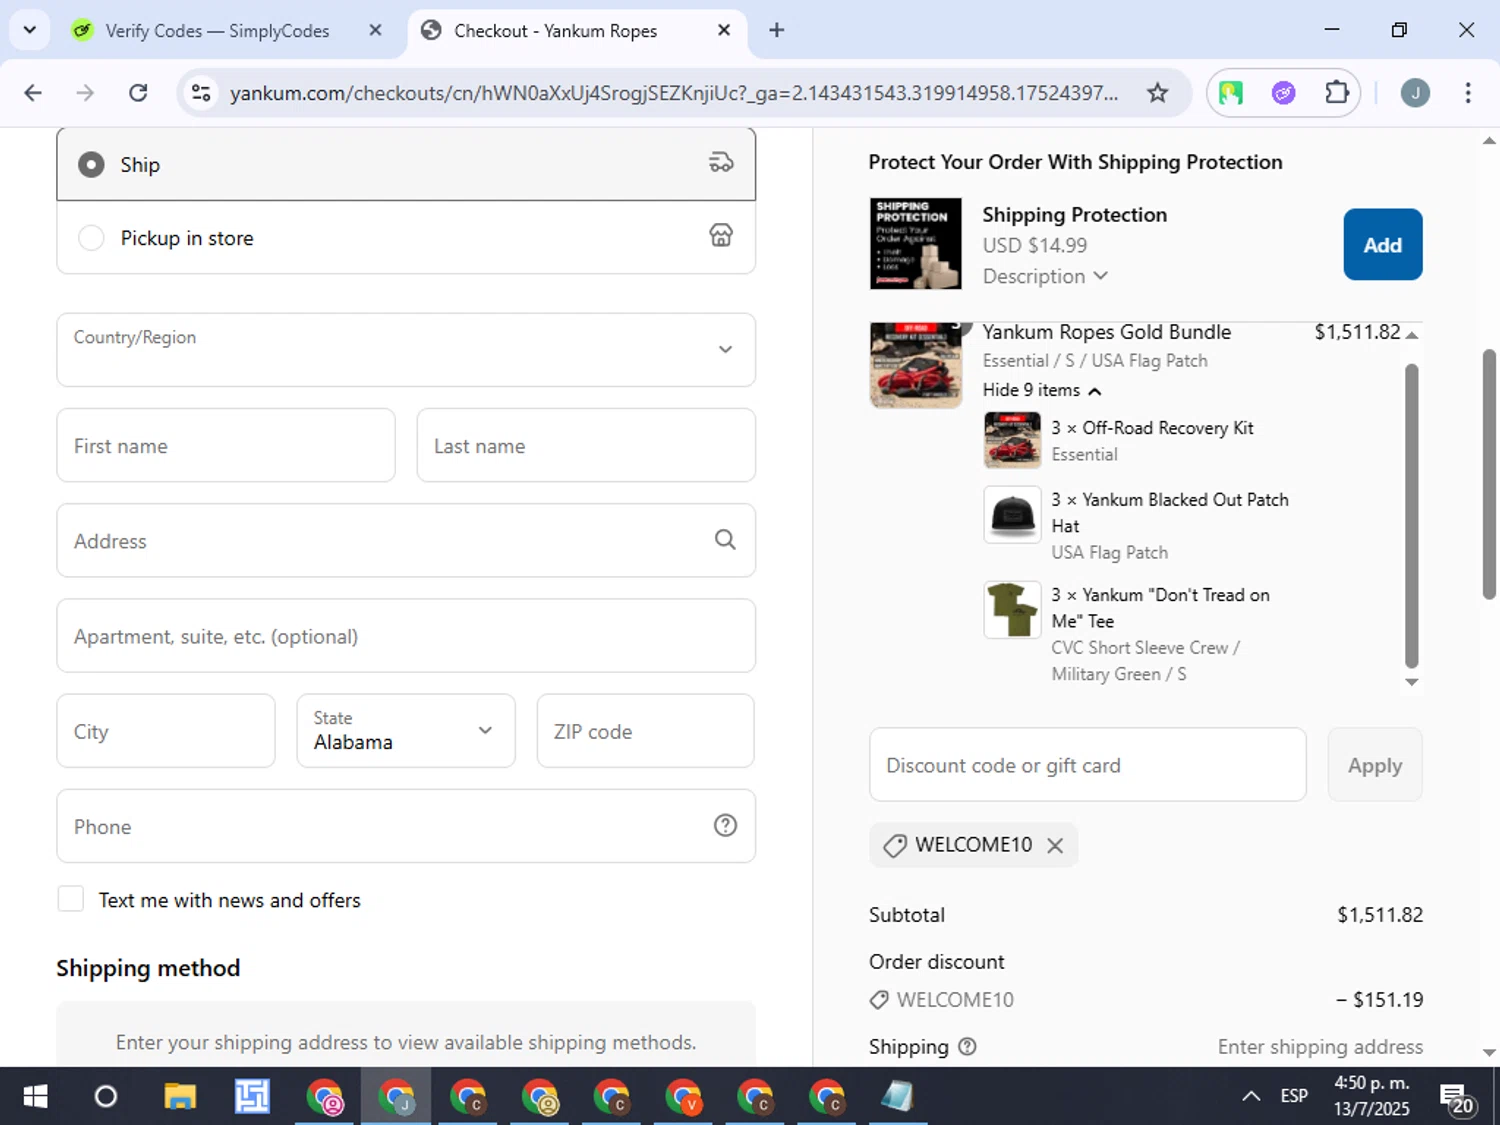Screen dimensions: 1500x1125
Task: Go forward in browser history
Action: [86, 93]
